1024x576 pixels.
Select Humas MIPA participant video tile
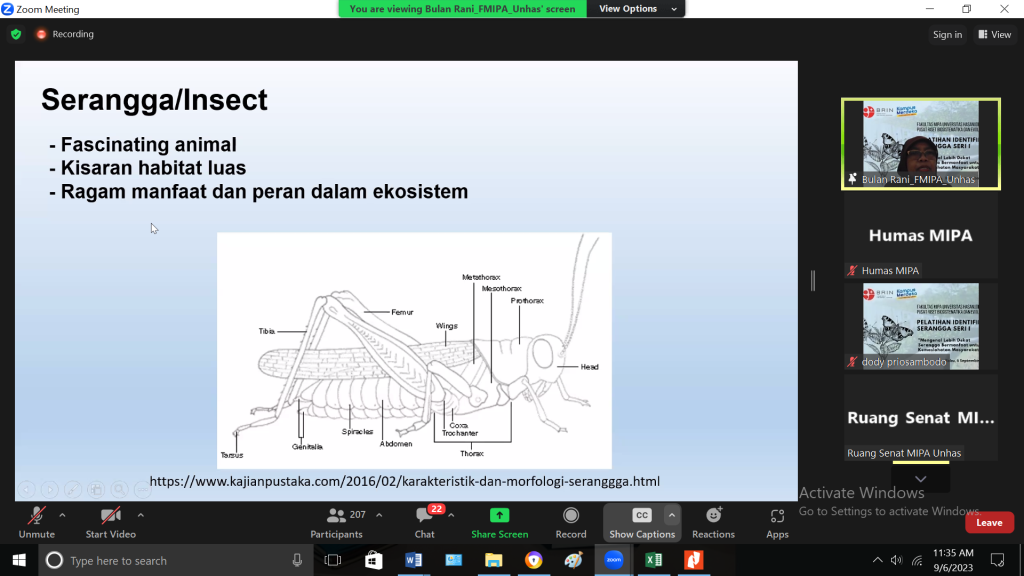(920, 236)
